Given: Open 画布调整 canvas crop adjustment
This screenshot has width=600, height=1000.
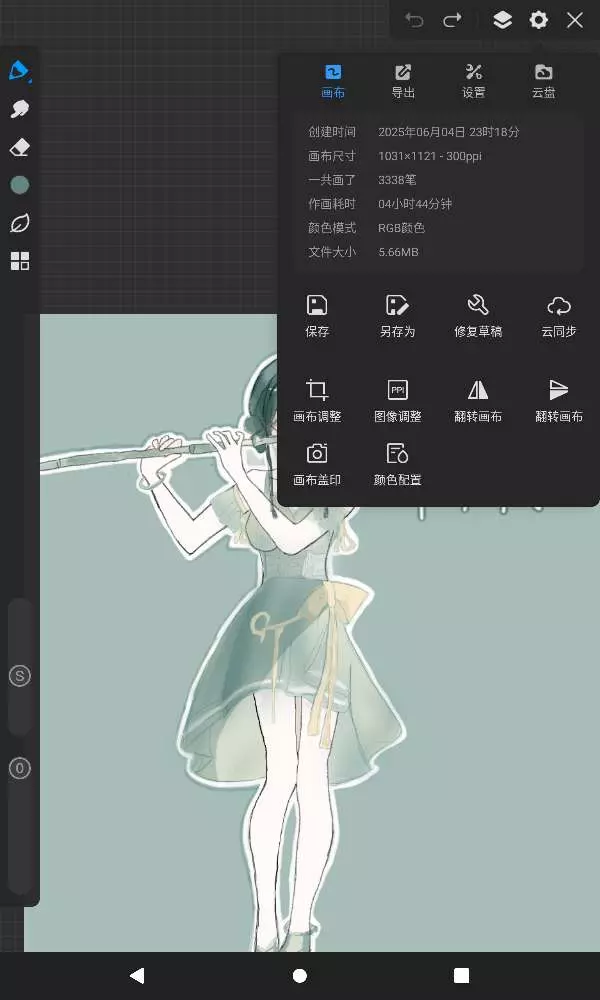Looking at the screenshot, I should click(317, 400).
